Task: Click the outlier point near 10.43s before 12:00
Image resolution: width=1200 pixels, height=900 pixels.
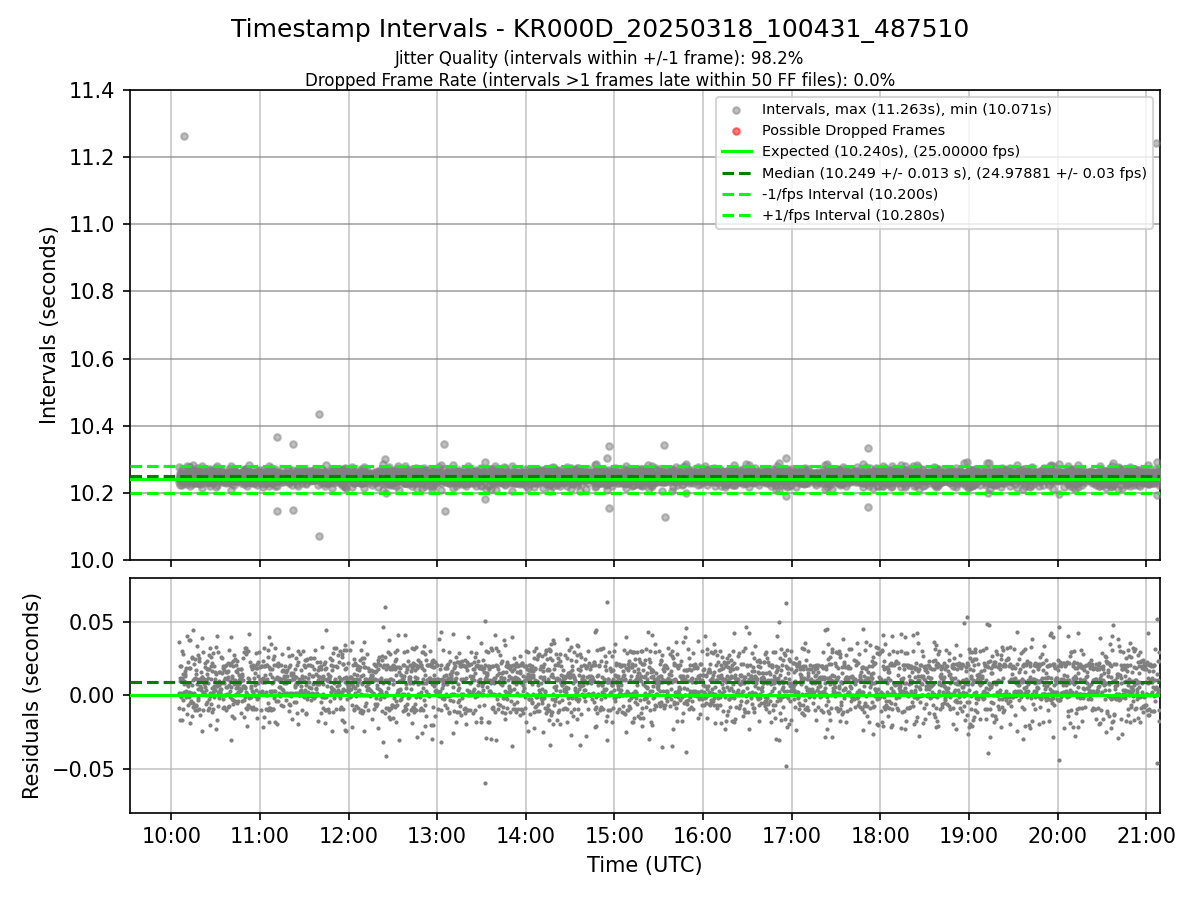Action: [x=319, y=414]
